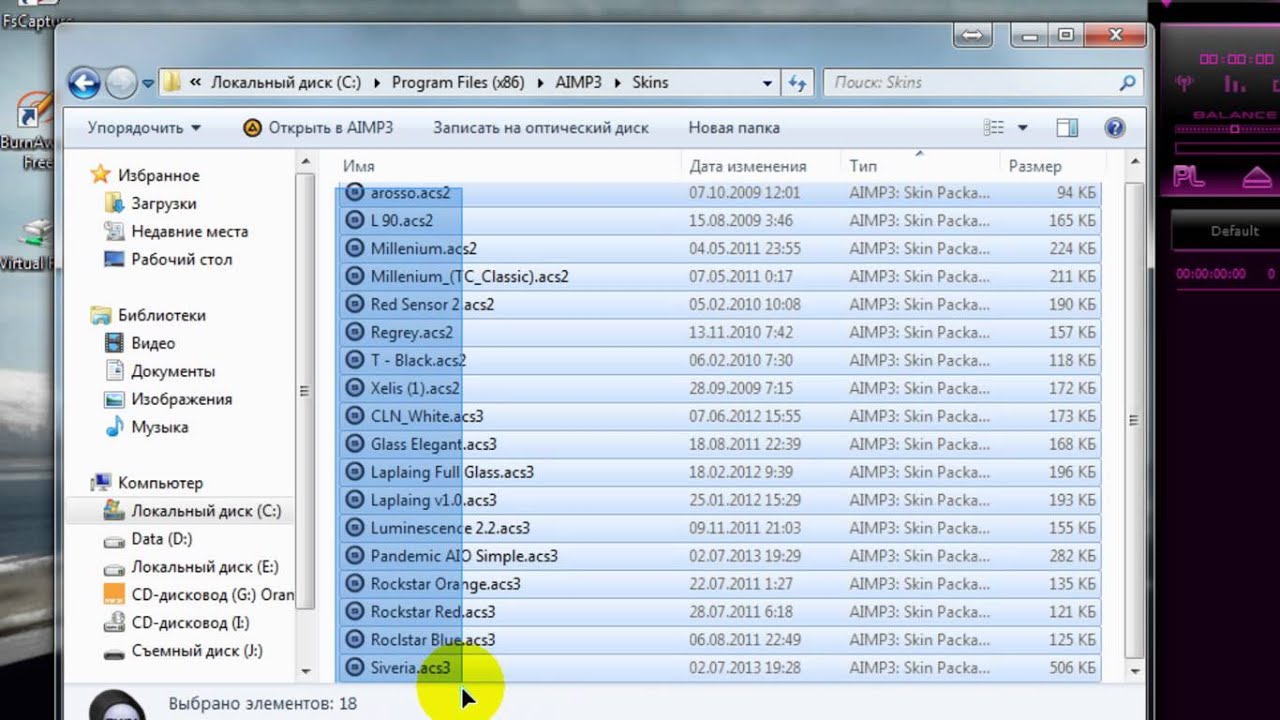
Task: Expand the hidden breadcrumb chevron «
Action: pos(195,83)
